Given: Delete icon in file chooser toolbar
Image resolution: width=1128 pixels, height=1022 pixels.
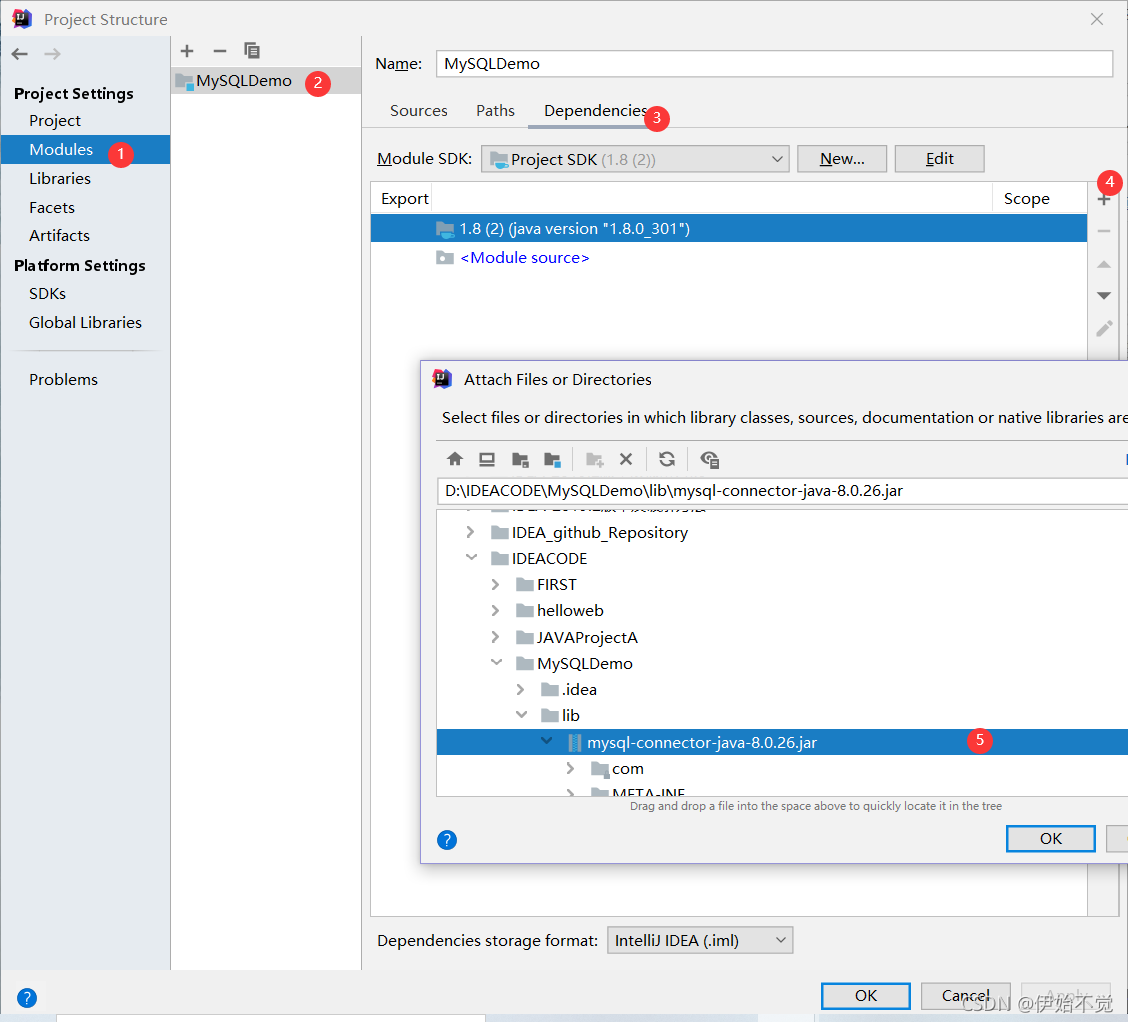Looking at the screenshot, I should [626, 459].
